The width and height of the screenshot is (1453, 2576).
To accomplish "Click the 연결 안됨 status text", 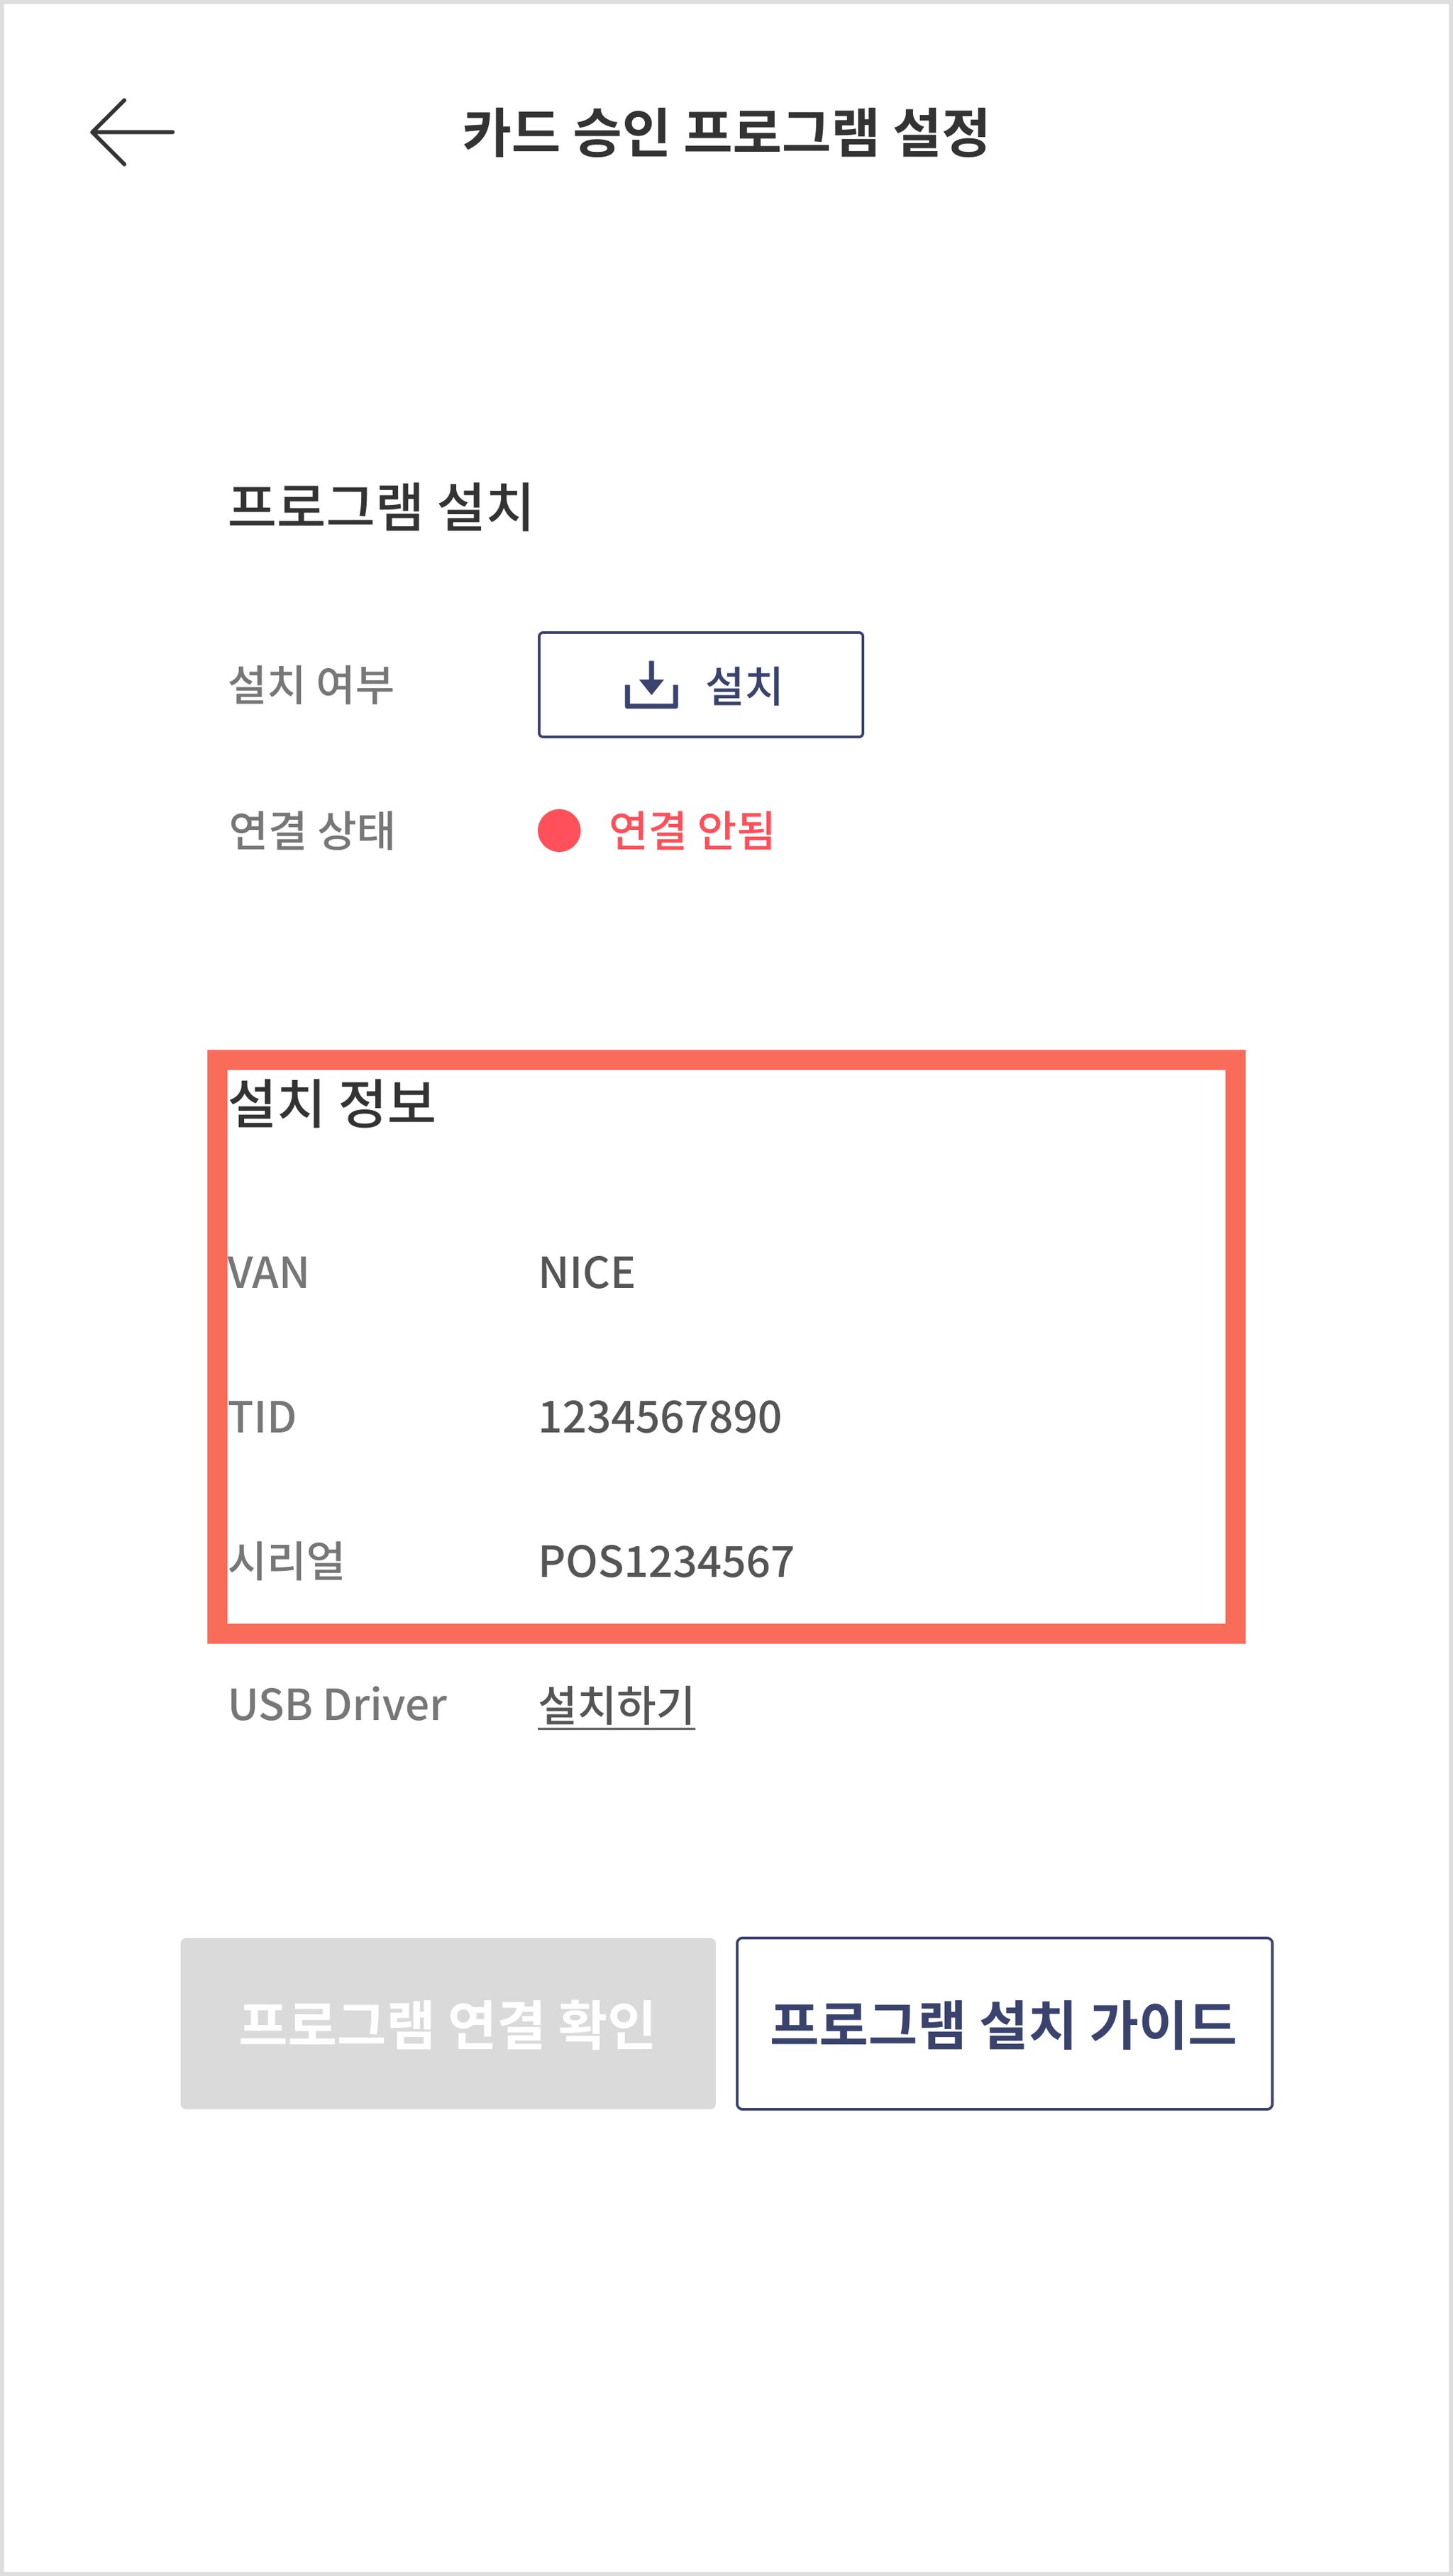I will point(691,831).
